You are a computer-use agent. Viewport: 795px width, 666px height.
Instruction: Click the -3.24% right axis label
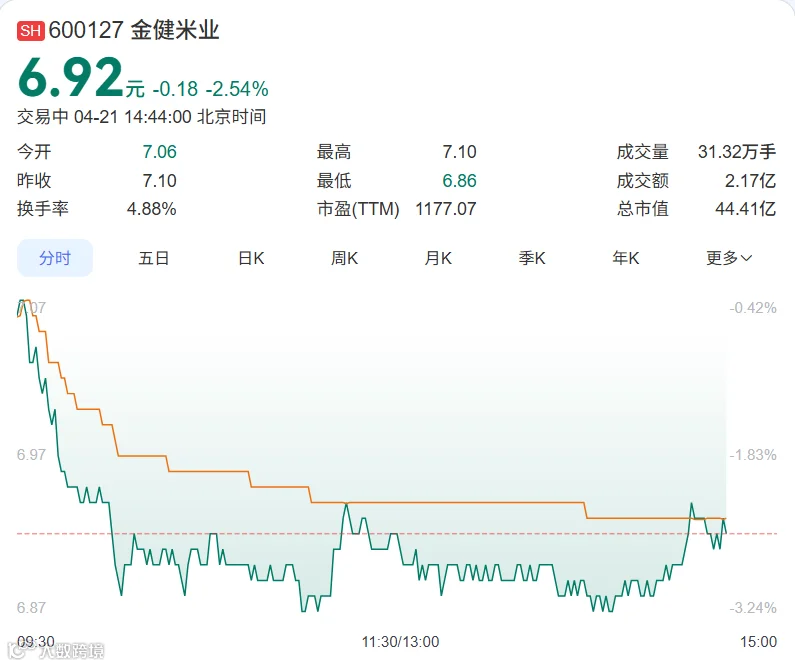pos(753,608)
